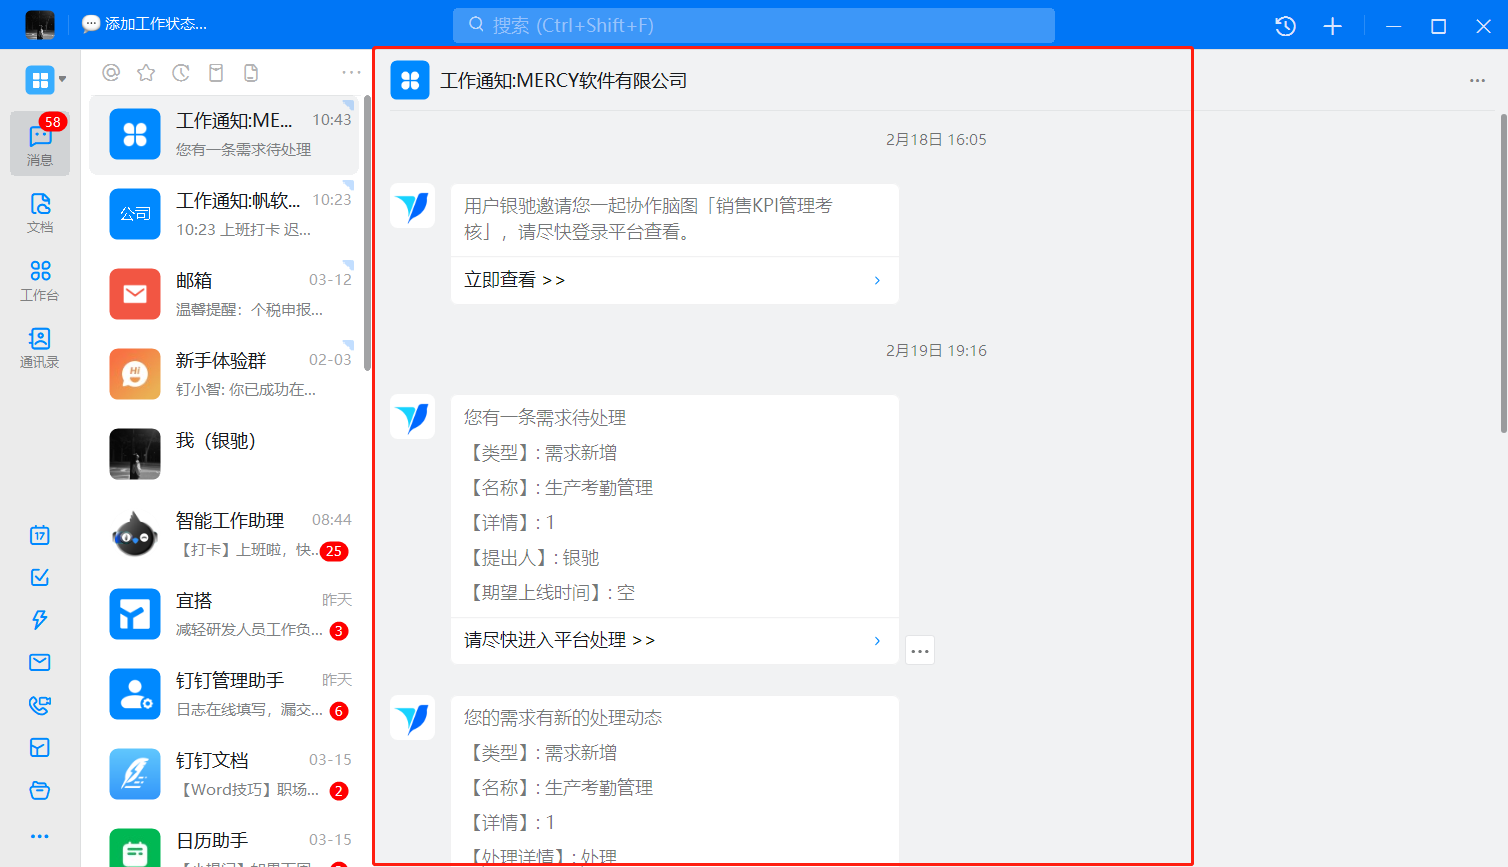Click the 立即查看 >> link in first card
This screenshot has width=1508, height=867.
point(514,280)
